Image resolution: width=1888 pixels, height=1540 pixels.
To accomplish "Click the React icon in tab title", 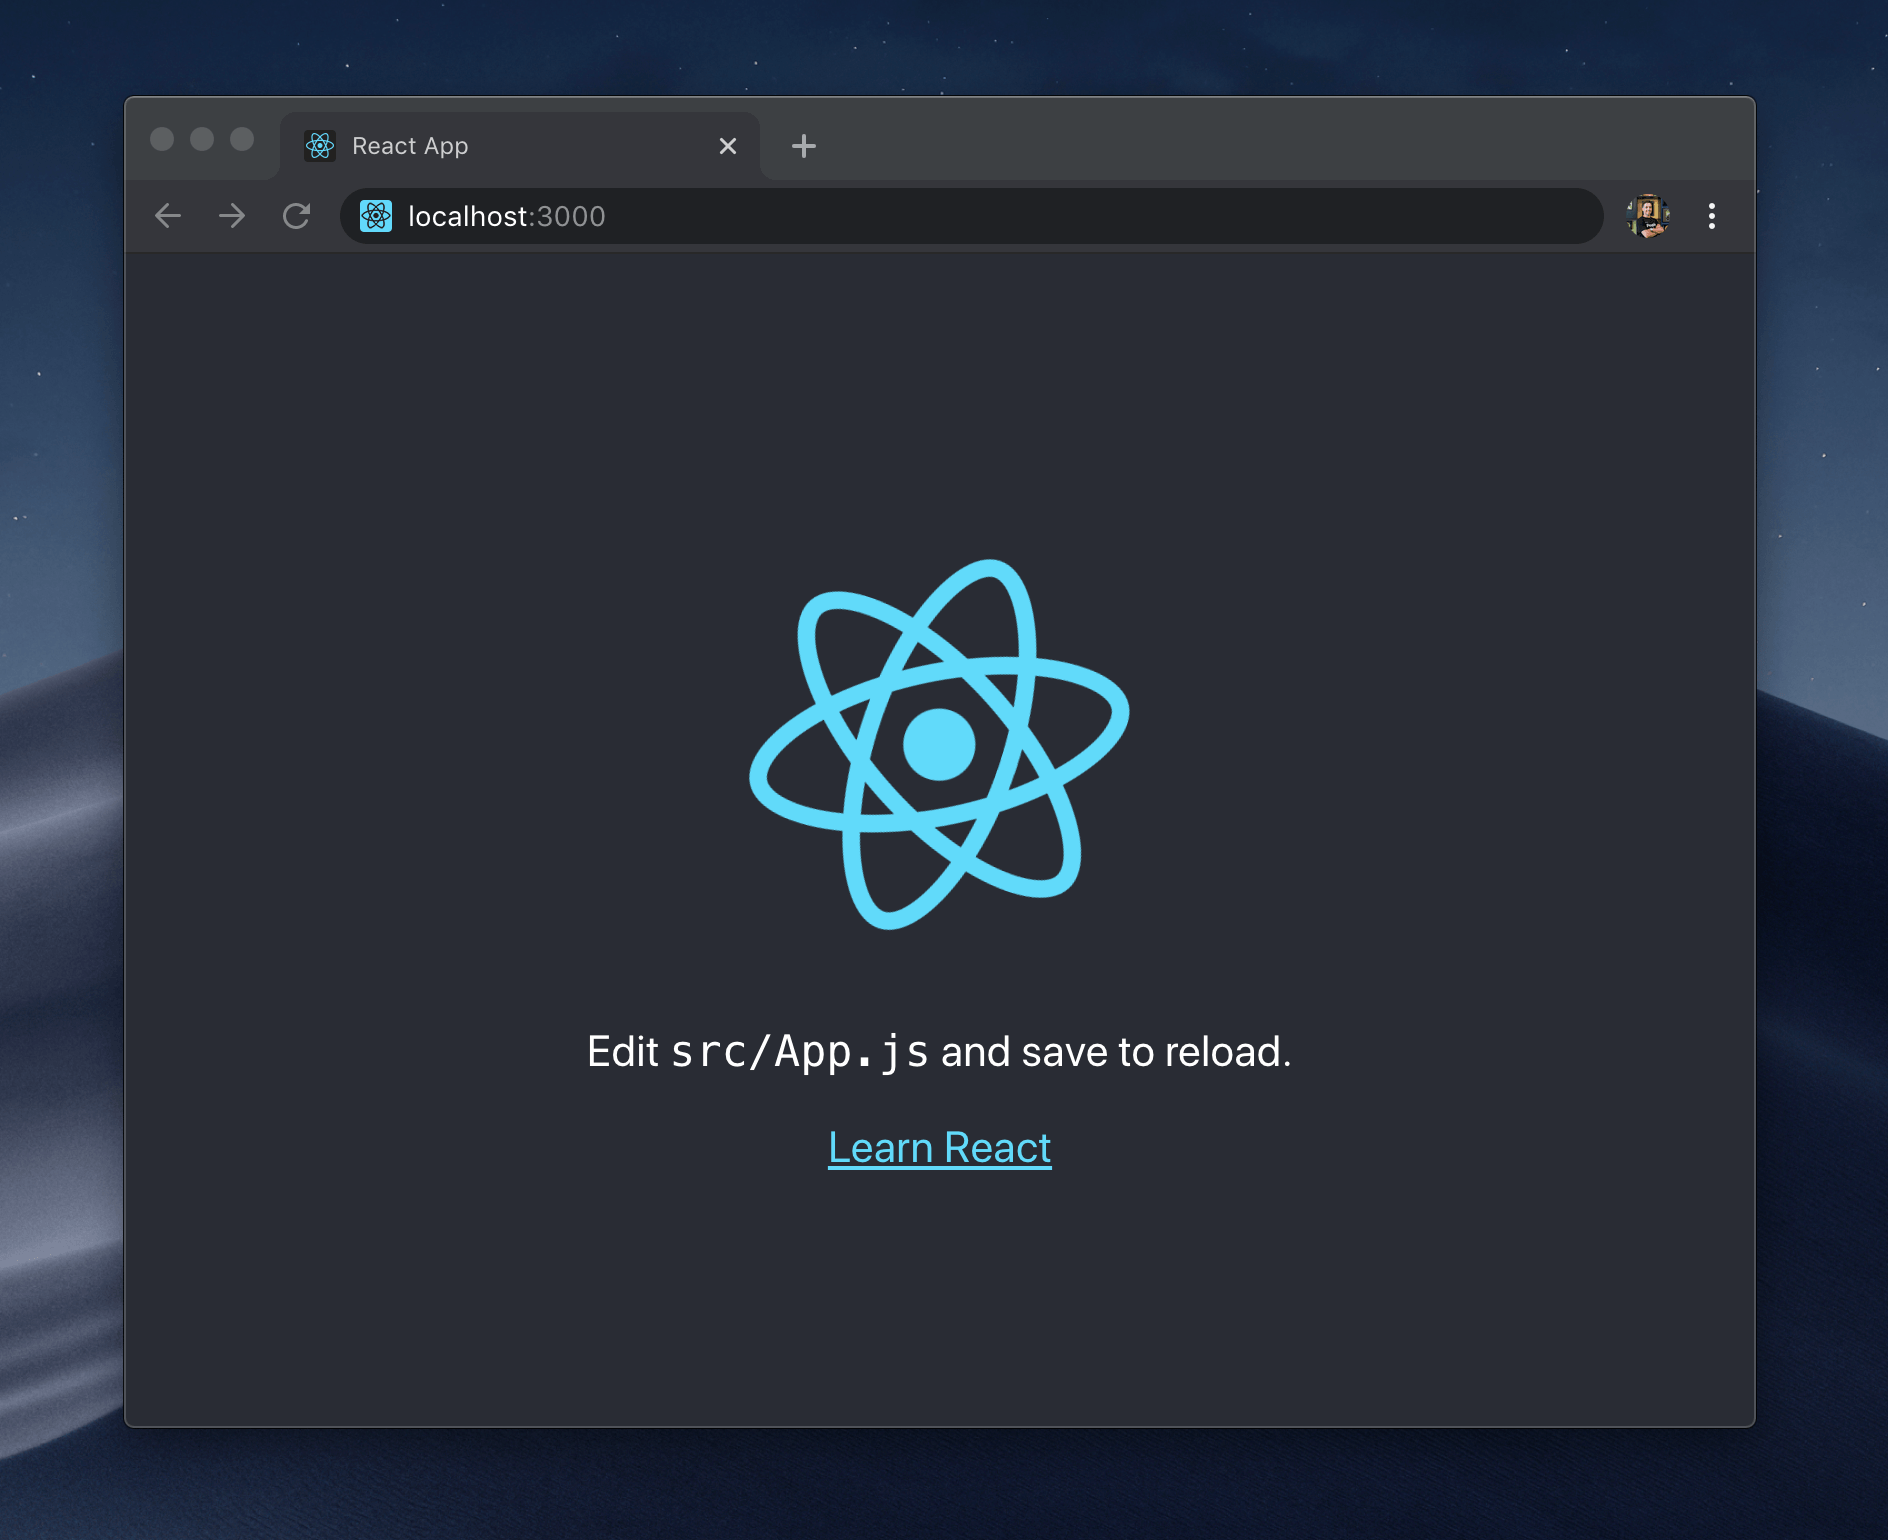I will [320, 146].
